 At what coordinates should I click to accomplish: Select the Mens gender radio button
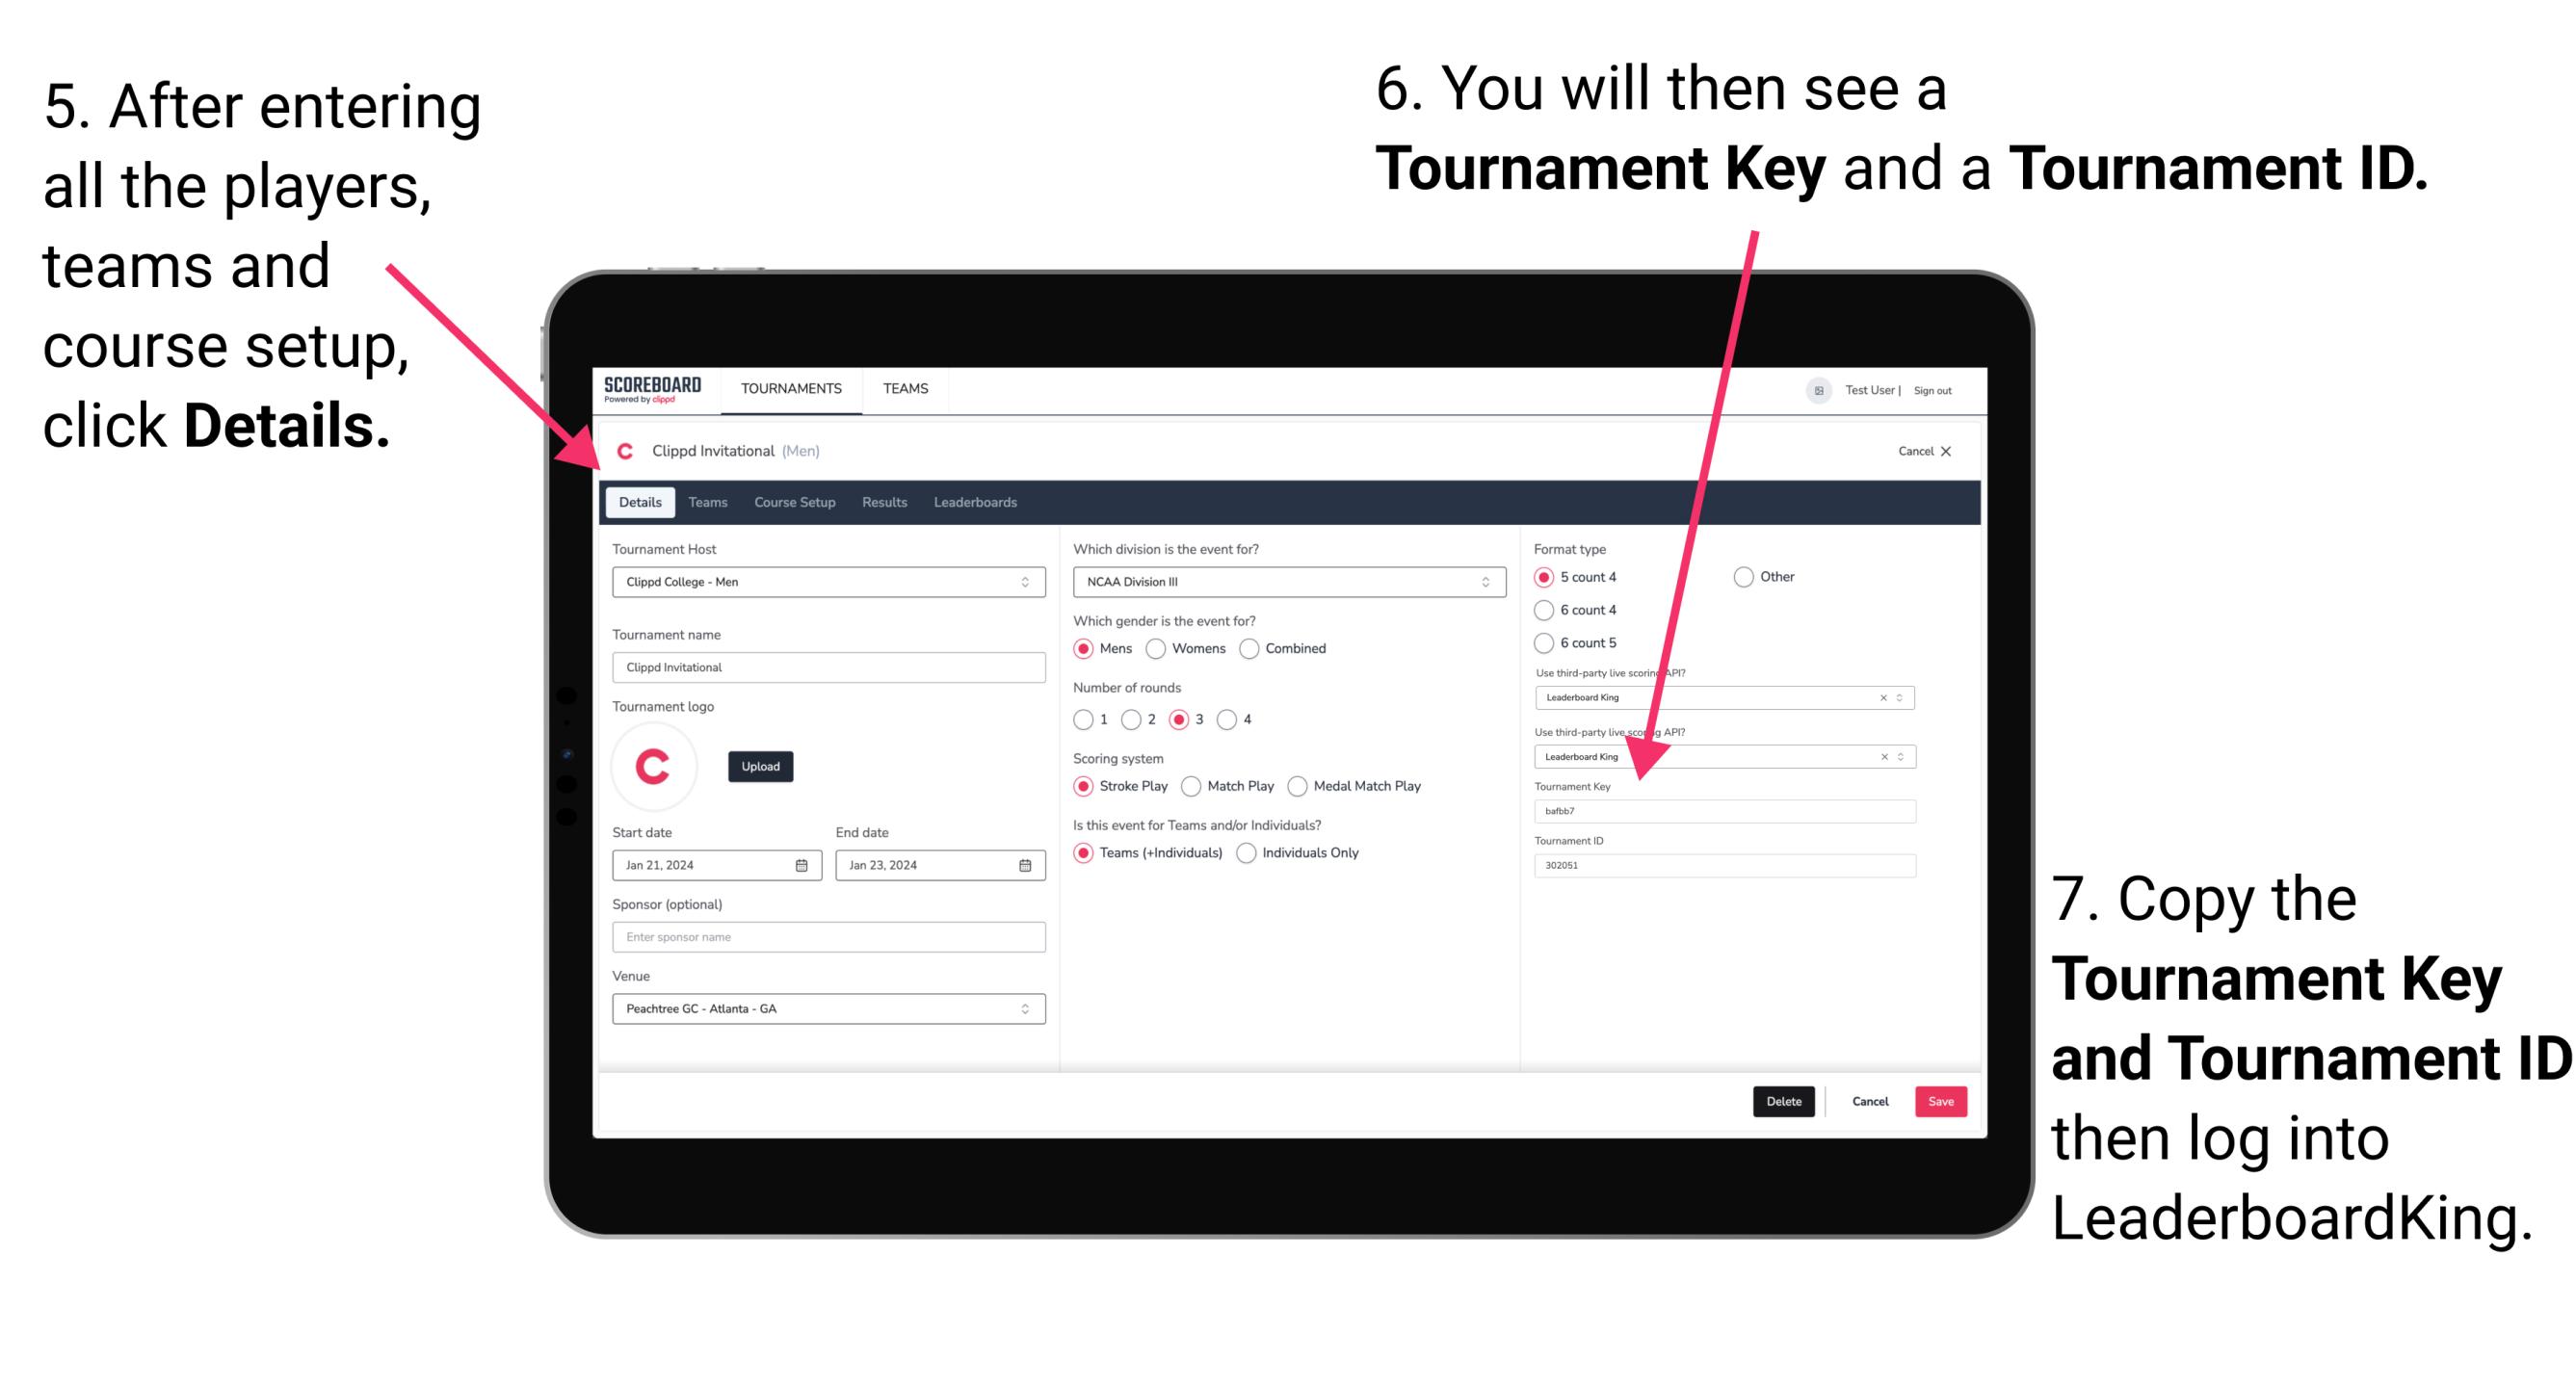(x=1088, y=647)
